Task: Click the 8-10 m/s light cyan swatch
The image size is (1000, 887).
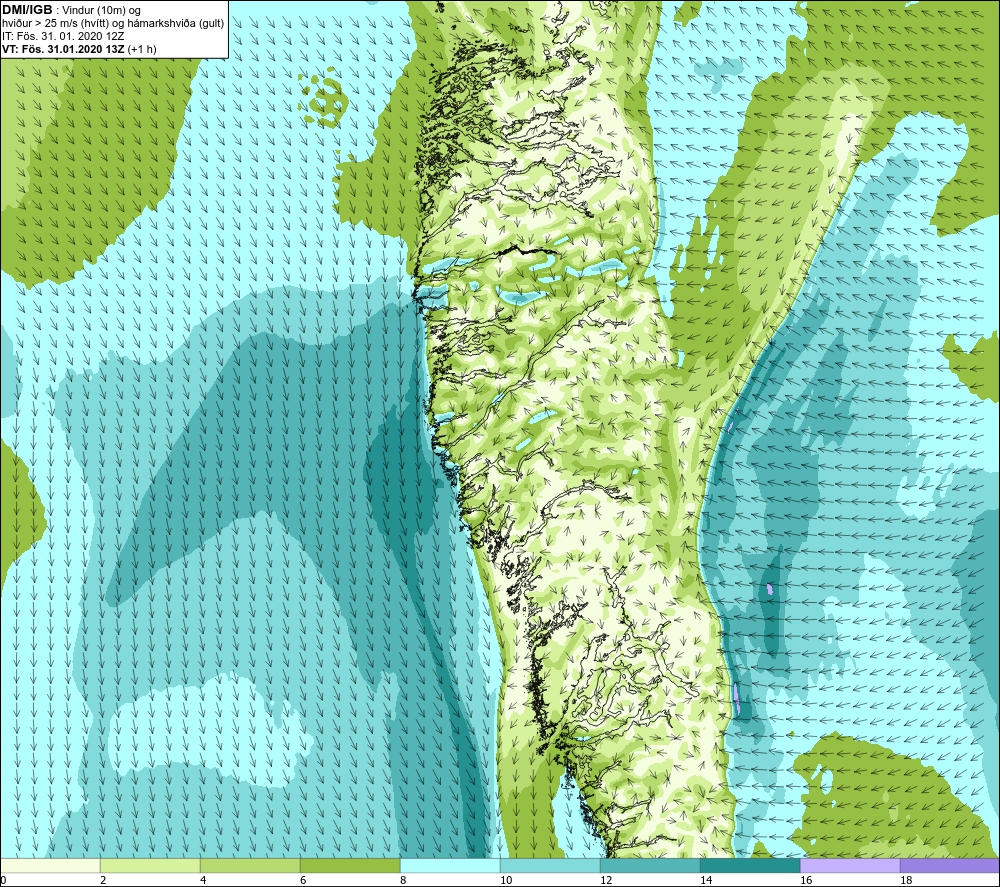Action: [x=450, y=865]
